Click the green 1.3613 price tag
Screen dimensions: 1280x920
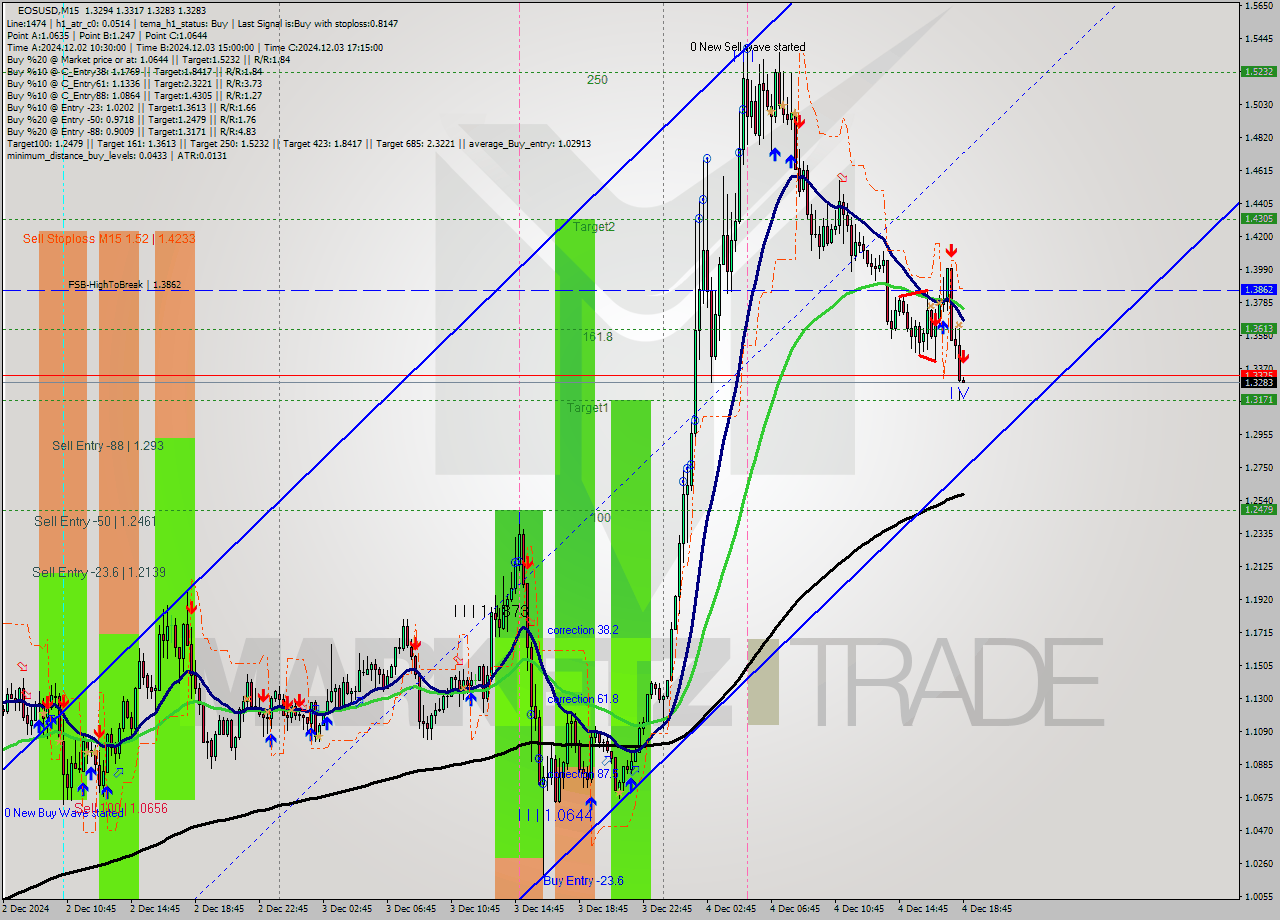click(1257, 328)
